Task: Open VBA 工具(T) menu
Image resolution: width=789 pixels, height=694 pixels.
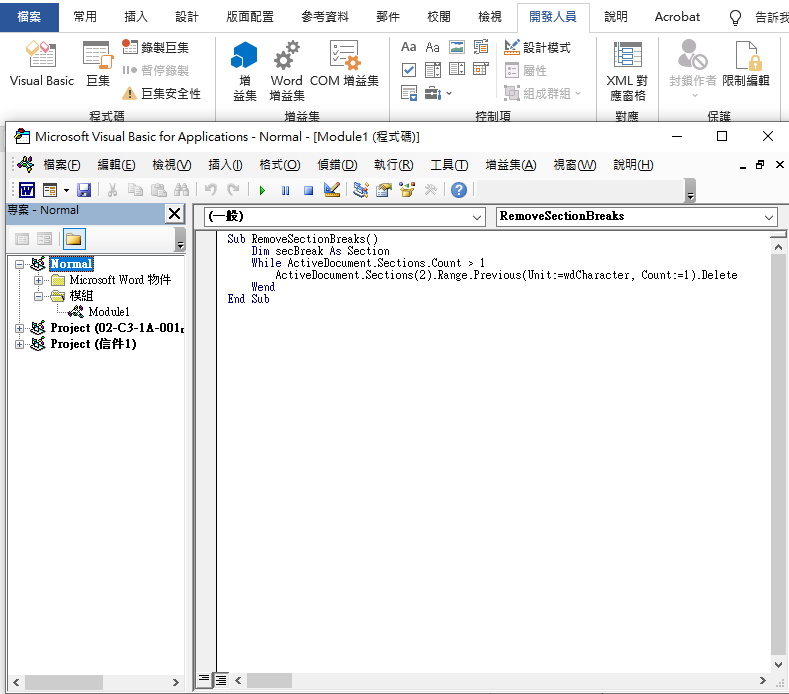Action: coord(449,165)
